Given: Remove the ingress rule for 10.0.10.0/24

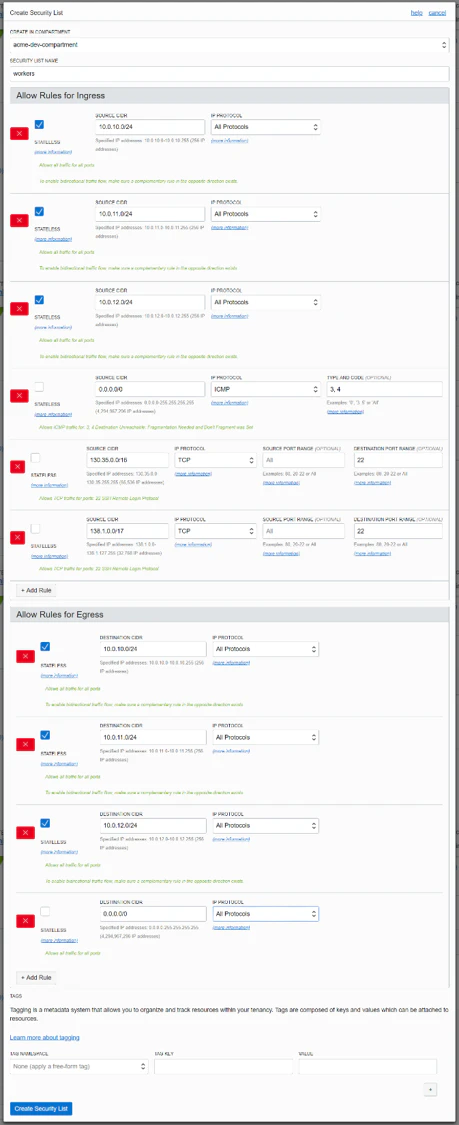Looking at the screenshot, I should pyautogui.click(x=19, y=133).
